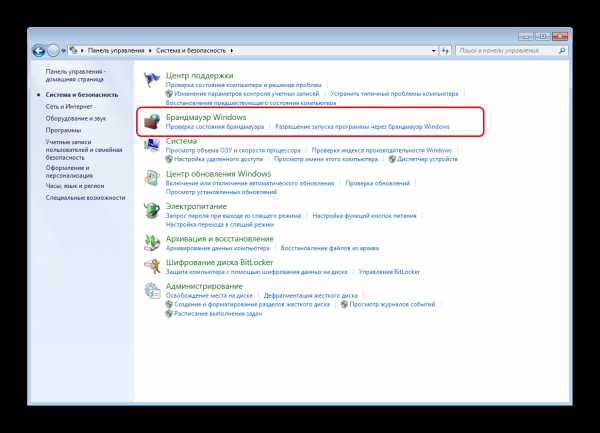Open 'Оформление и персонализация' sidebar category

point(69,171)
